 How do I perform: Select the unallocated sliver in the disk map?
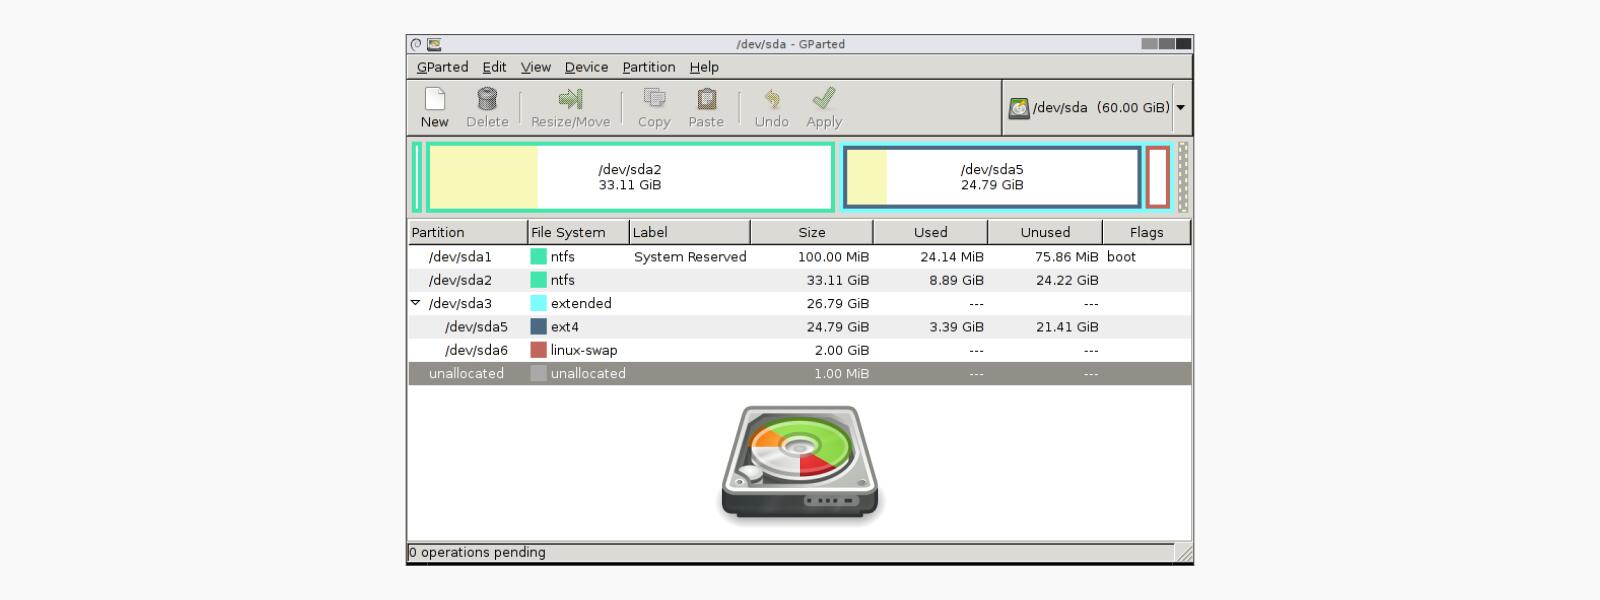tap(1183, 177)
